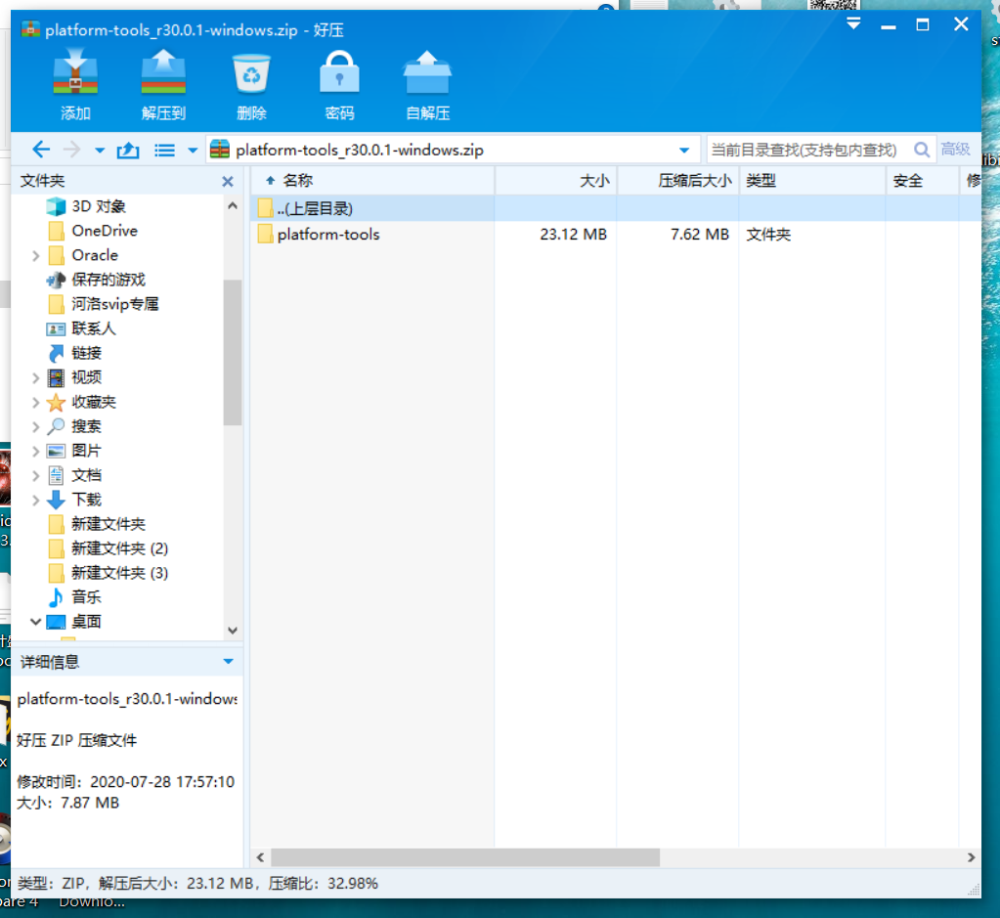Select the platform-tools folder row
This screenshot has width=1000, height=918.
pyautogui.click(x=616, y=234)
